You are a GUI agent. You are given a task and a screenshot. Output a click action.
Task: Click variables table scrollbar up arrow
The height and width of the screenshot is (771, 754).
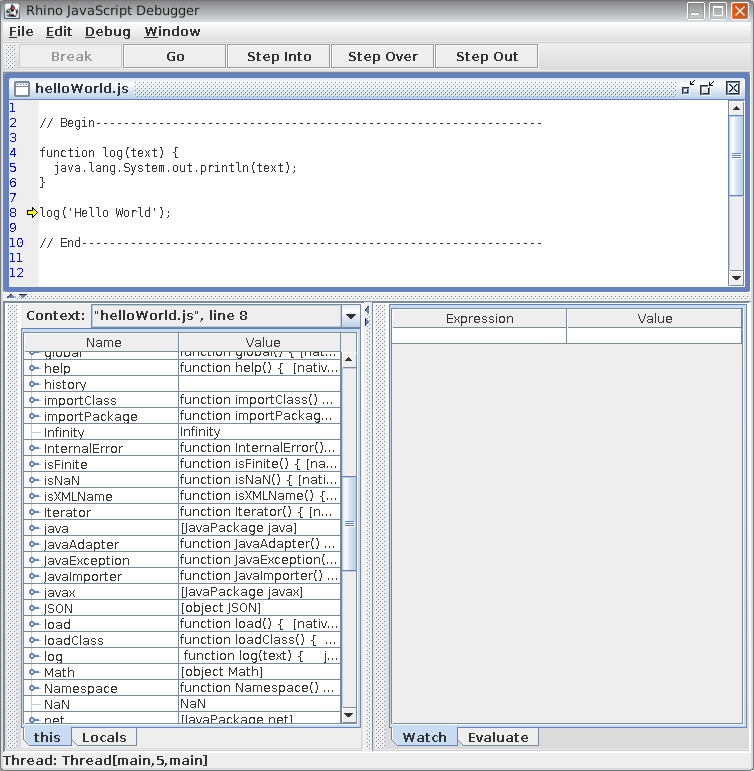tap(349, 359)
